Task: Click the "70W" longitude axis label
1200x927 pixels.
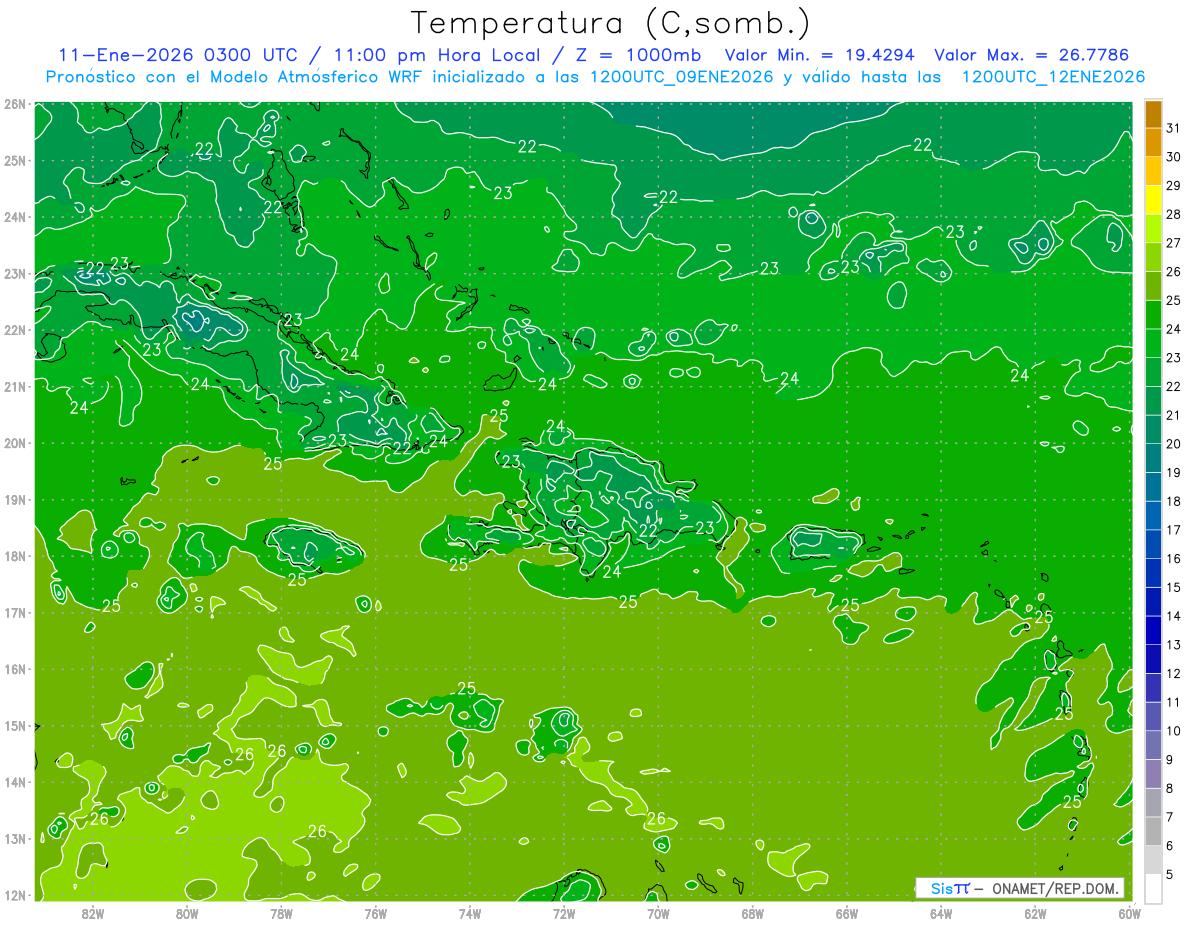Action: pyautogui.click(x=658, y=913)
